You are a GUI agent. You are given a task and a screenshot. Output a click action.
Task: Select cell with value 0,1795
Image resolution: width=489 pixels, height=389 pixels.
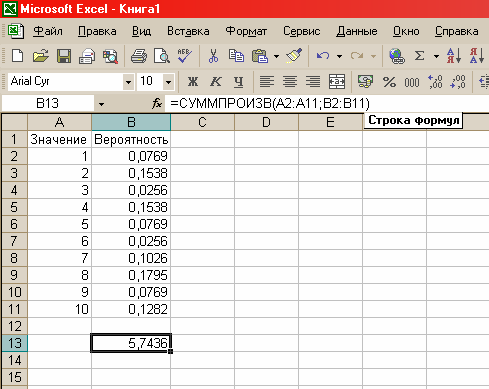131,275
